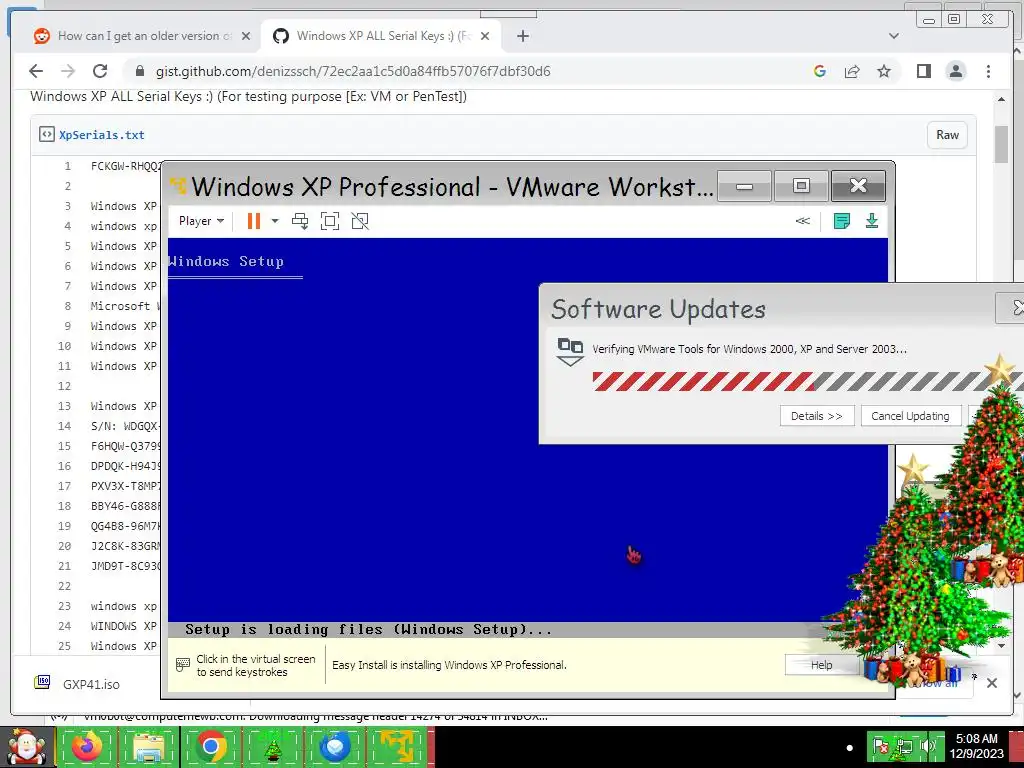The height and width of the screenshot is (768, 1024).
Task: Select gist line number 23
Action: [65, 607]
